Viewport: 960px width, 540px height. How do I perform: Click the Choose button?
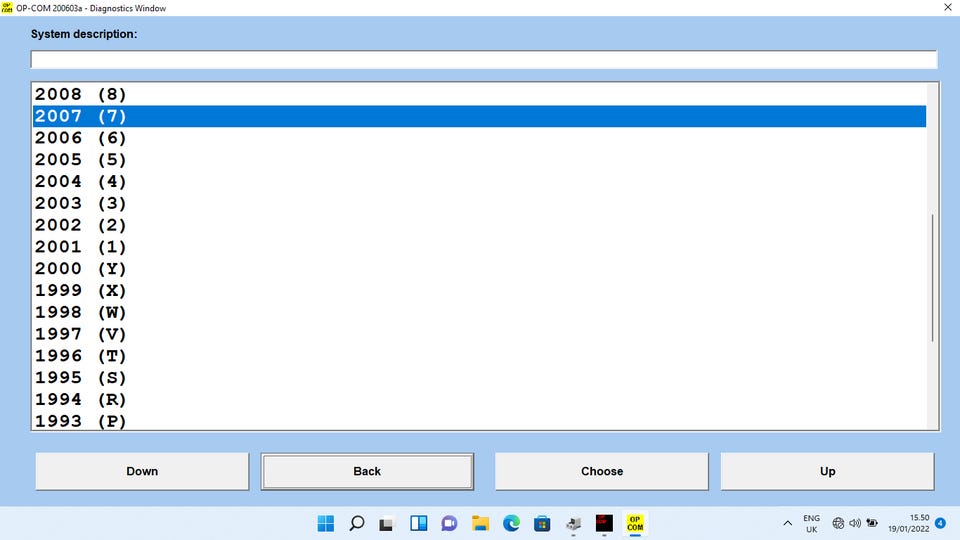click(602, 471)
